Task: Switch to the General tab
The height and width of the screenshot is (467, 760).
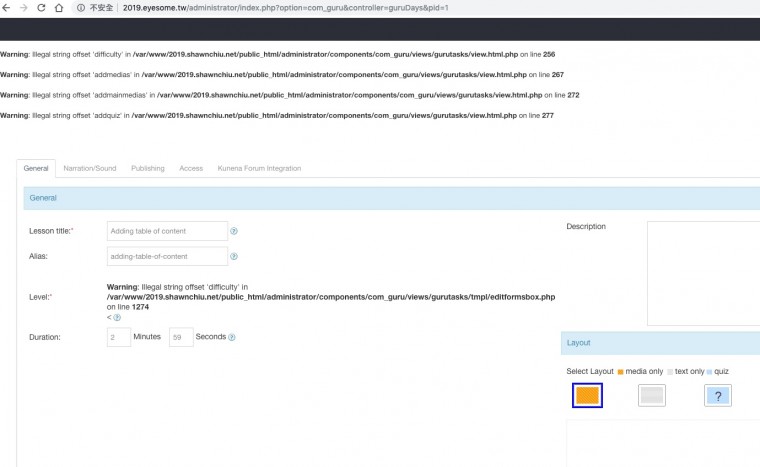Action: click(36, 168)
